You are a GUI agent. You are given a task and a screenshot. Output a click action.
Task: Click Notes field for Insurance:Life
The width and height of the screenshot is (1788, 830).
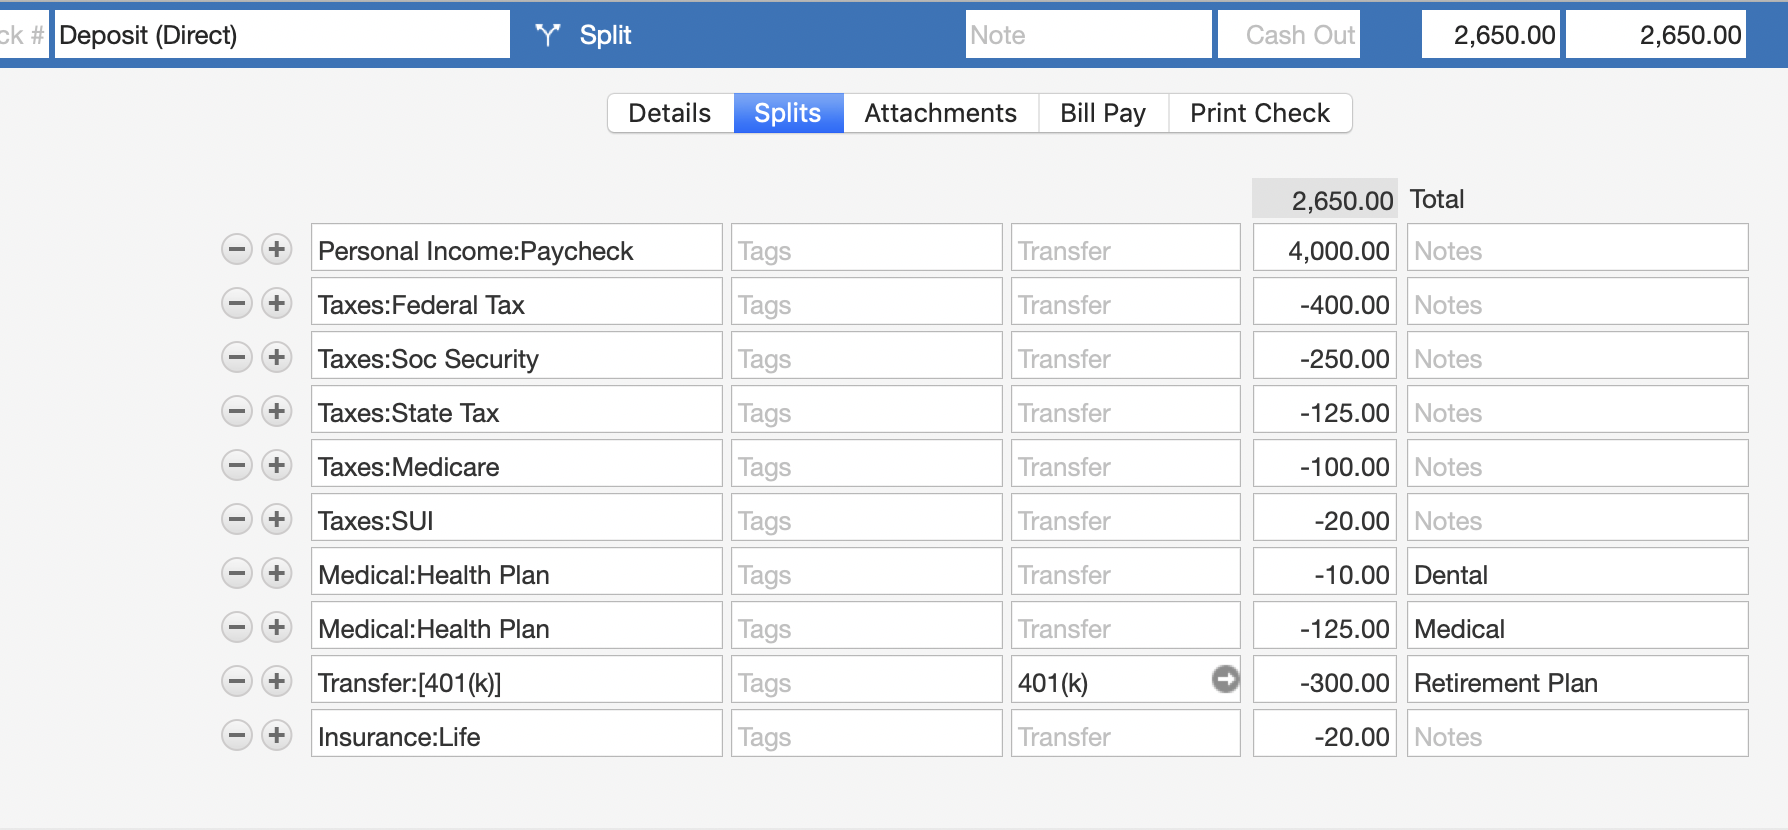[1577, 733]
